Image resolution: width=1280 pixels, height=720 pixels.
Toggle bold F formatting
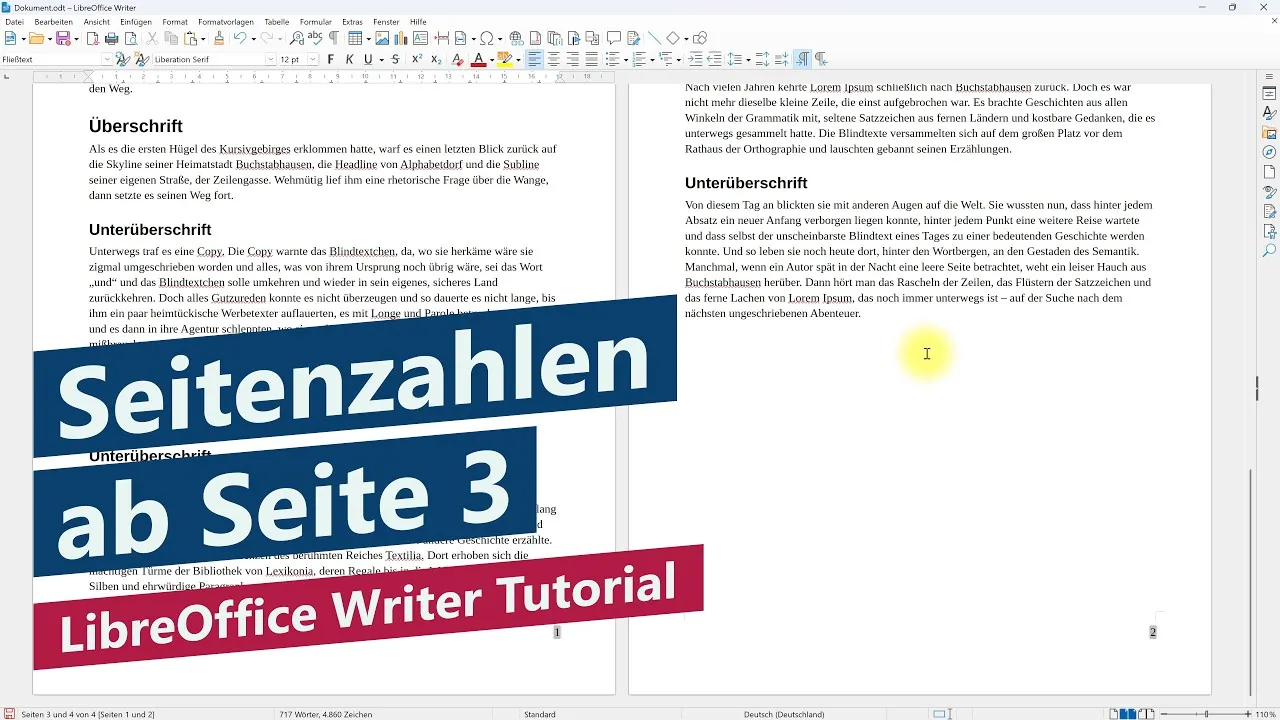tap(331, 59)
